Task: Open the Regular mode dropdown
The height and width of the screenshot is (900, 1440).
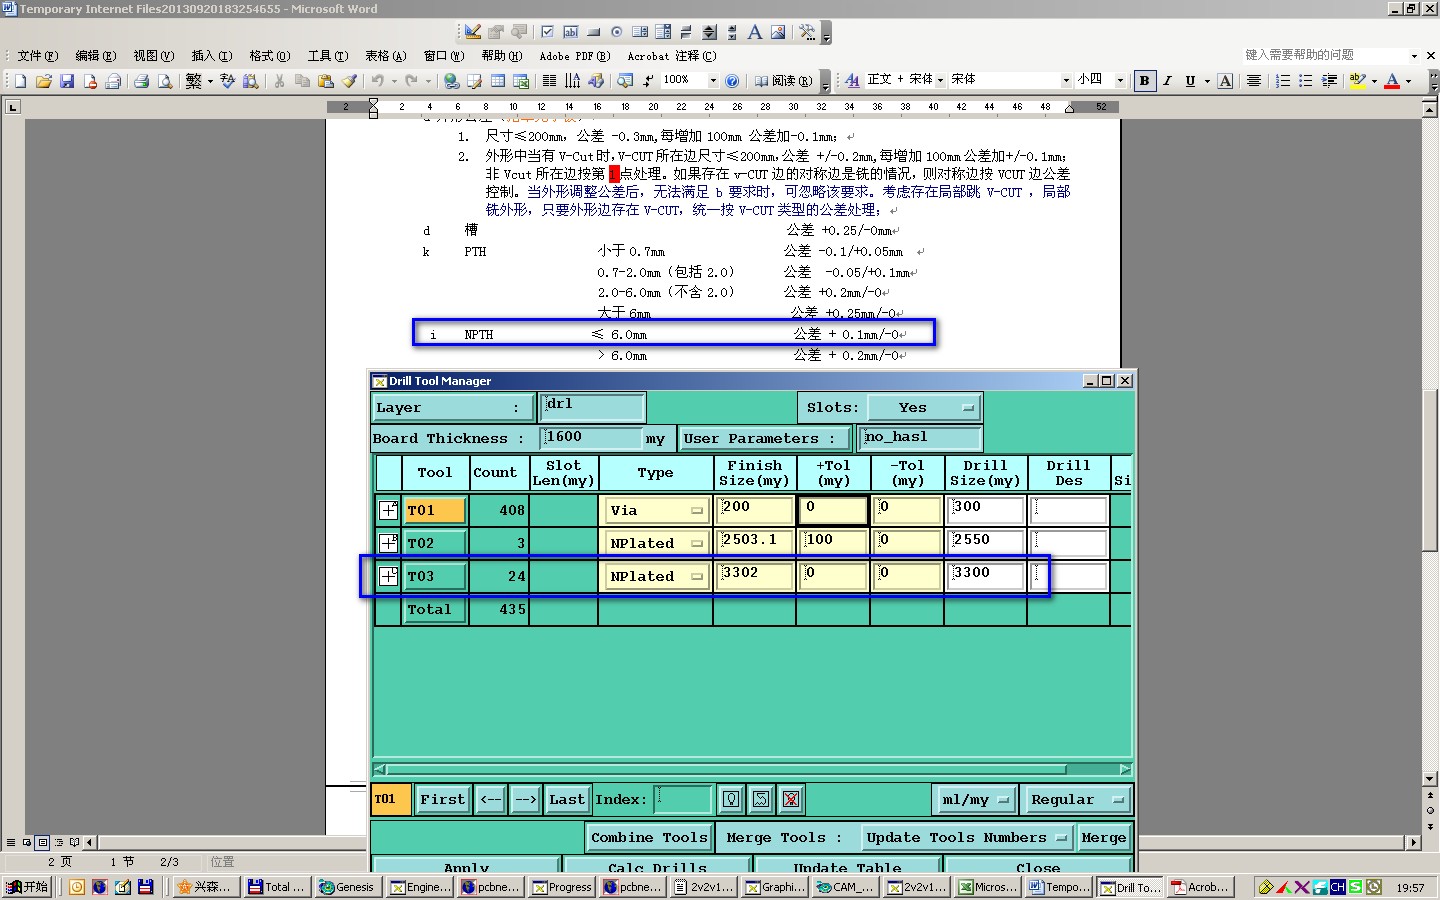Action: (1077, 800)
